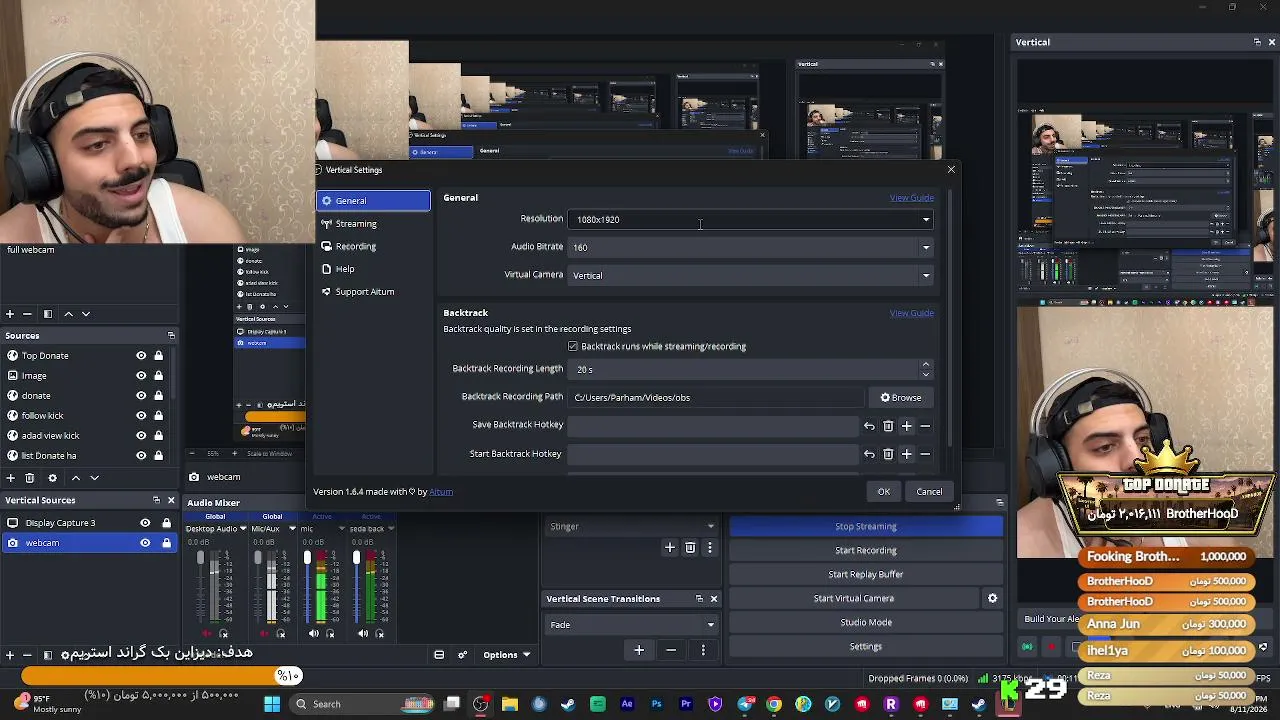This screenshot has height=720, width=1280.
Task: Open virtual camera settings gear
Action: click(992, 598)
